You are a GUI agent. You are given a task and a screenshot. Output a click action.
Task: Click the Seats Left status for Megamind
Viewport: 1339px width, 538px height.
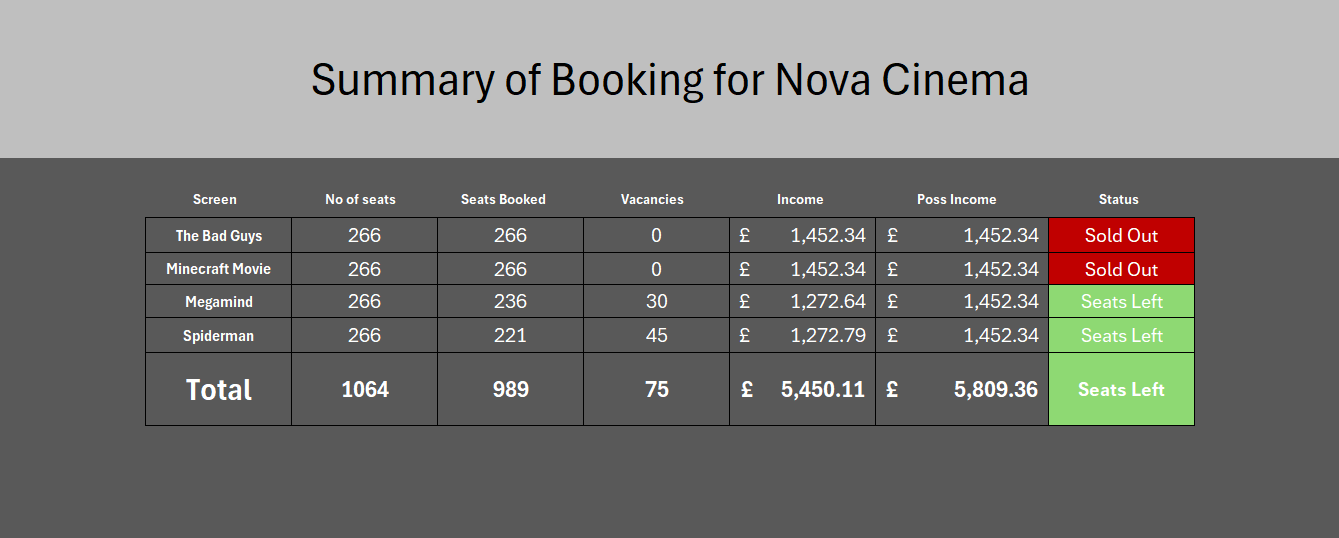click(x=1121, y=302)
